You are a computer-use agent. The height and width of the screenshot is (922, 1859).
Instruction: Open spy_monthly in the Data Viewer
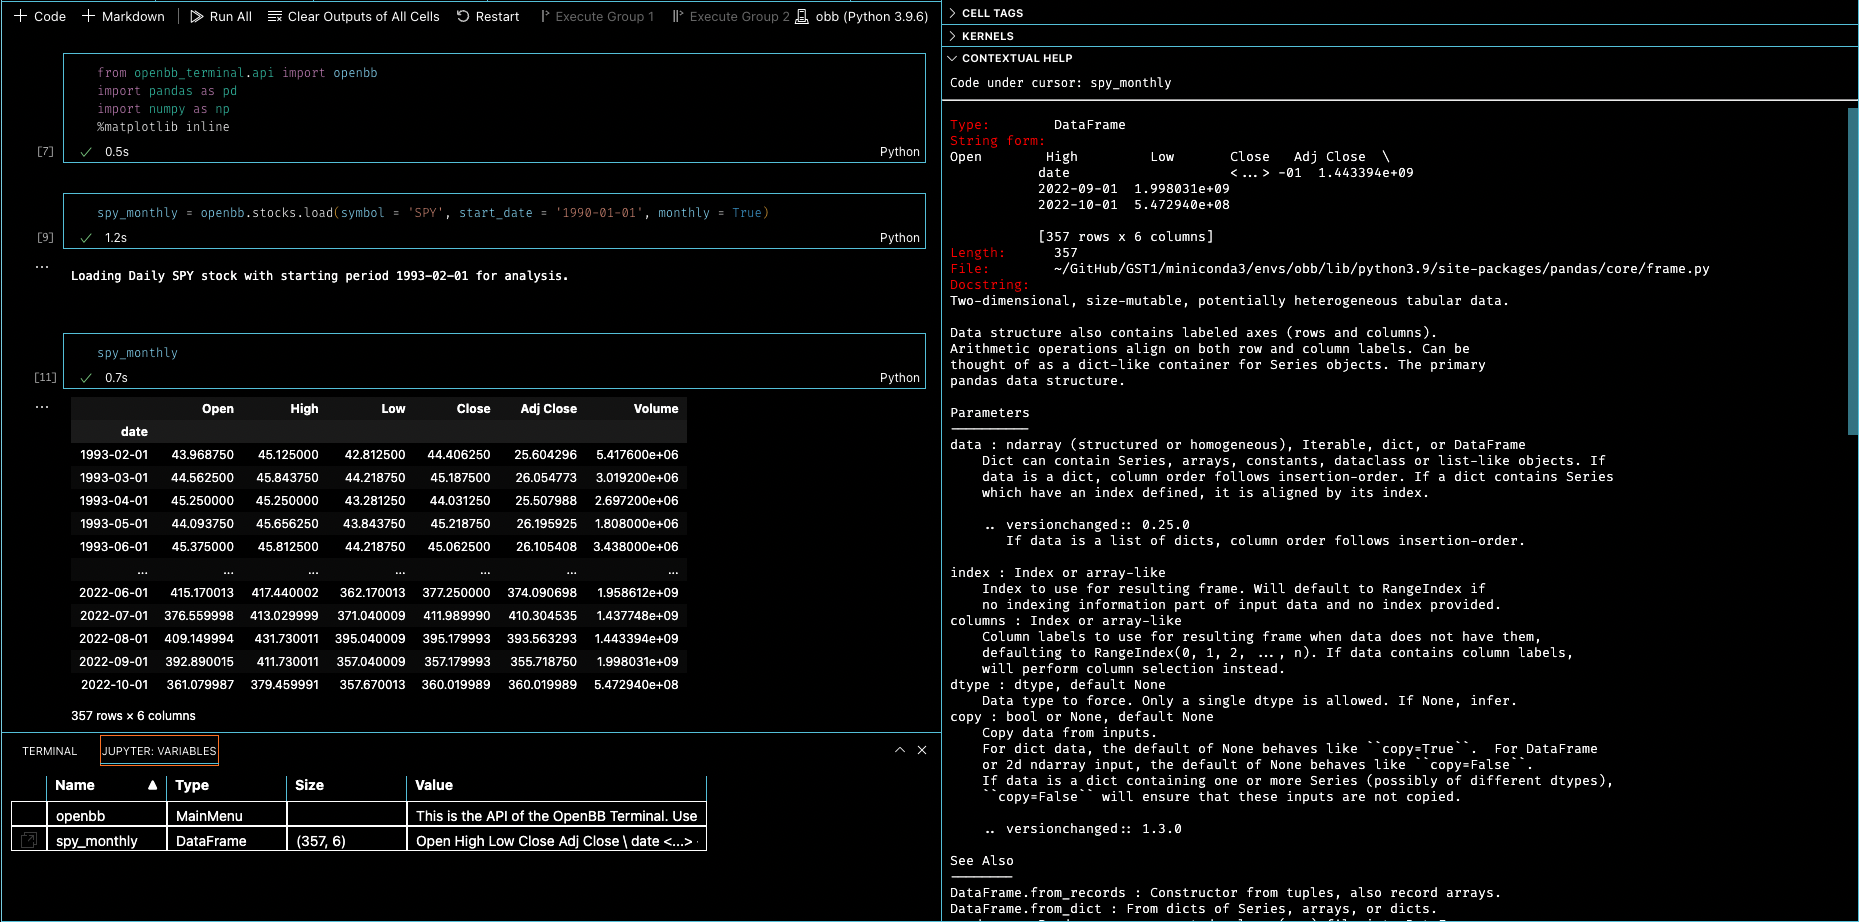tap(29, 840)
